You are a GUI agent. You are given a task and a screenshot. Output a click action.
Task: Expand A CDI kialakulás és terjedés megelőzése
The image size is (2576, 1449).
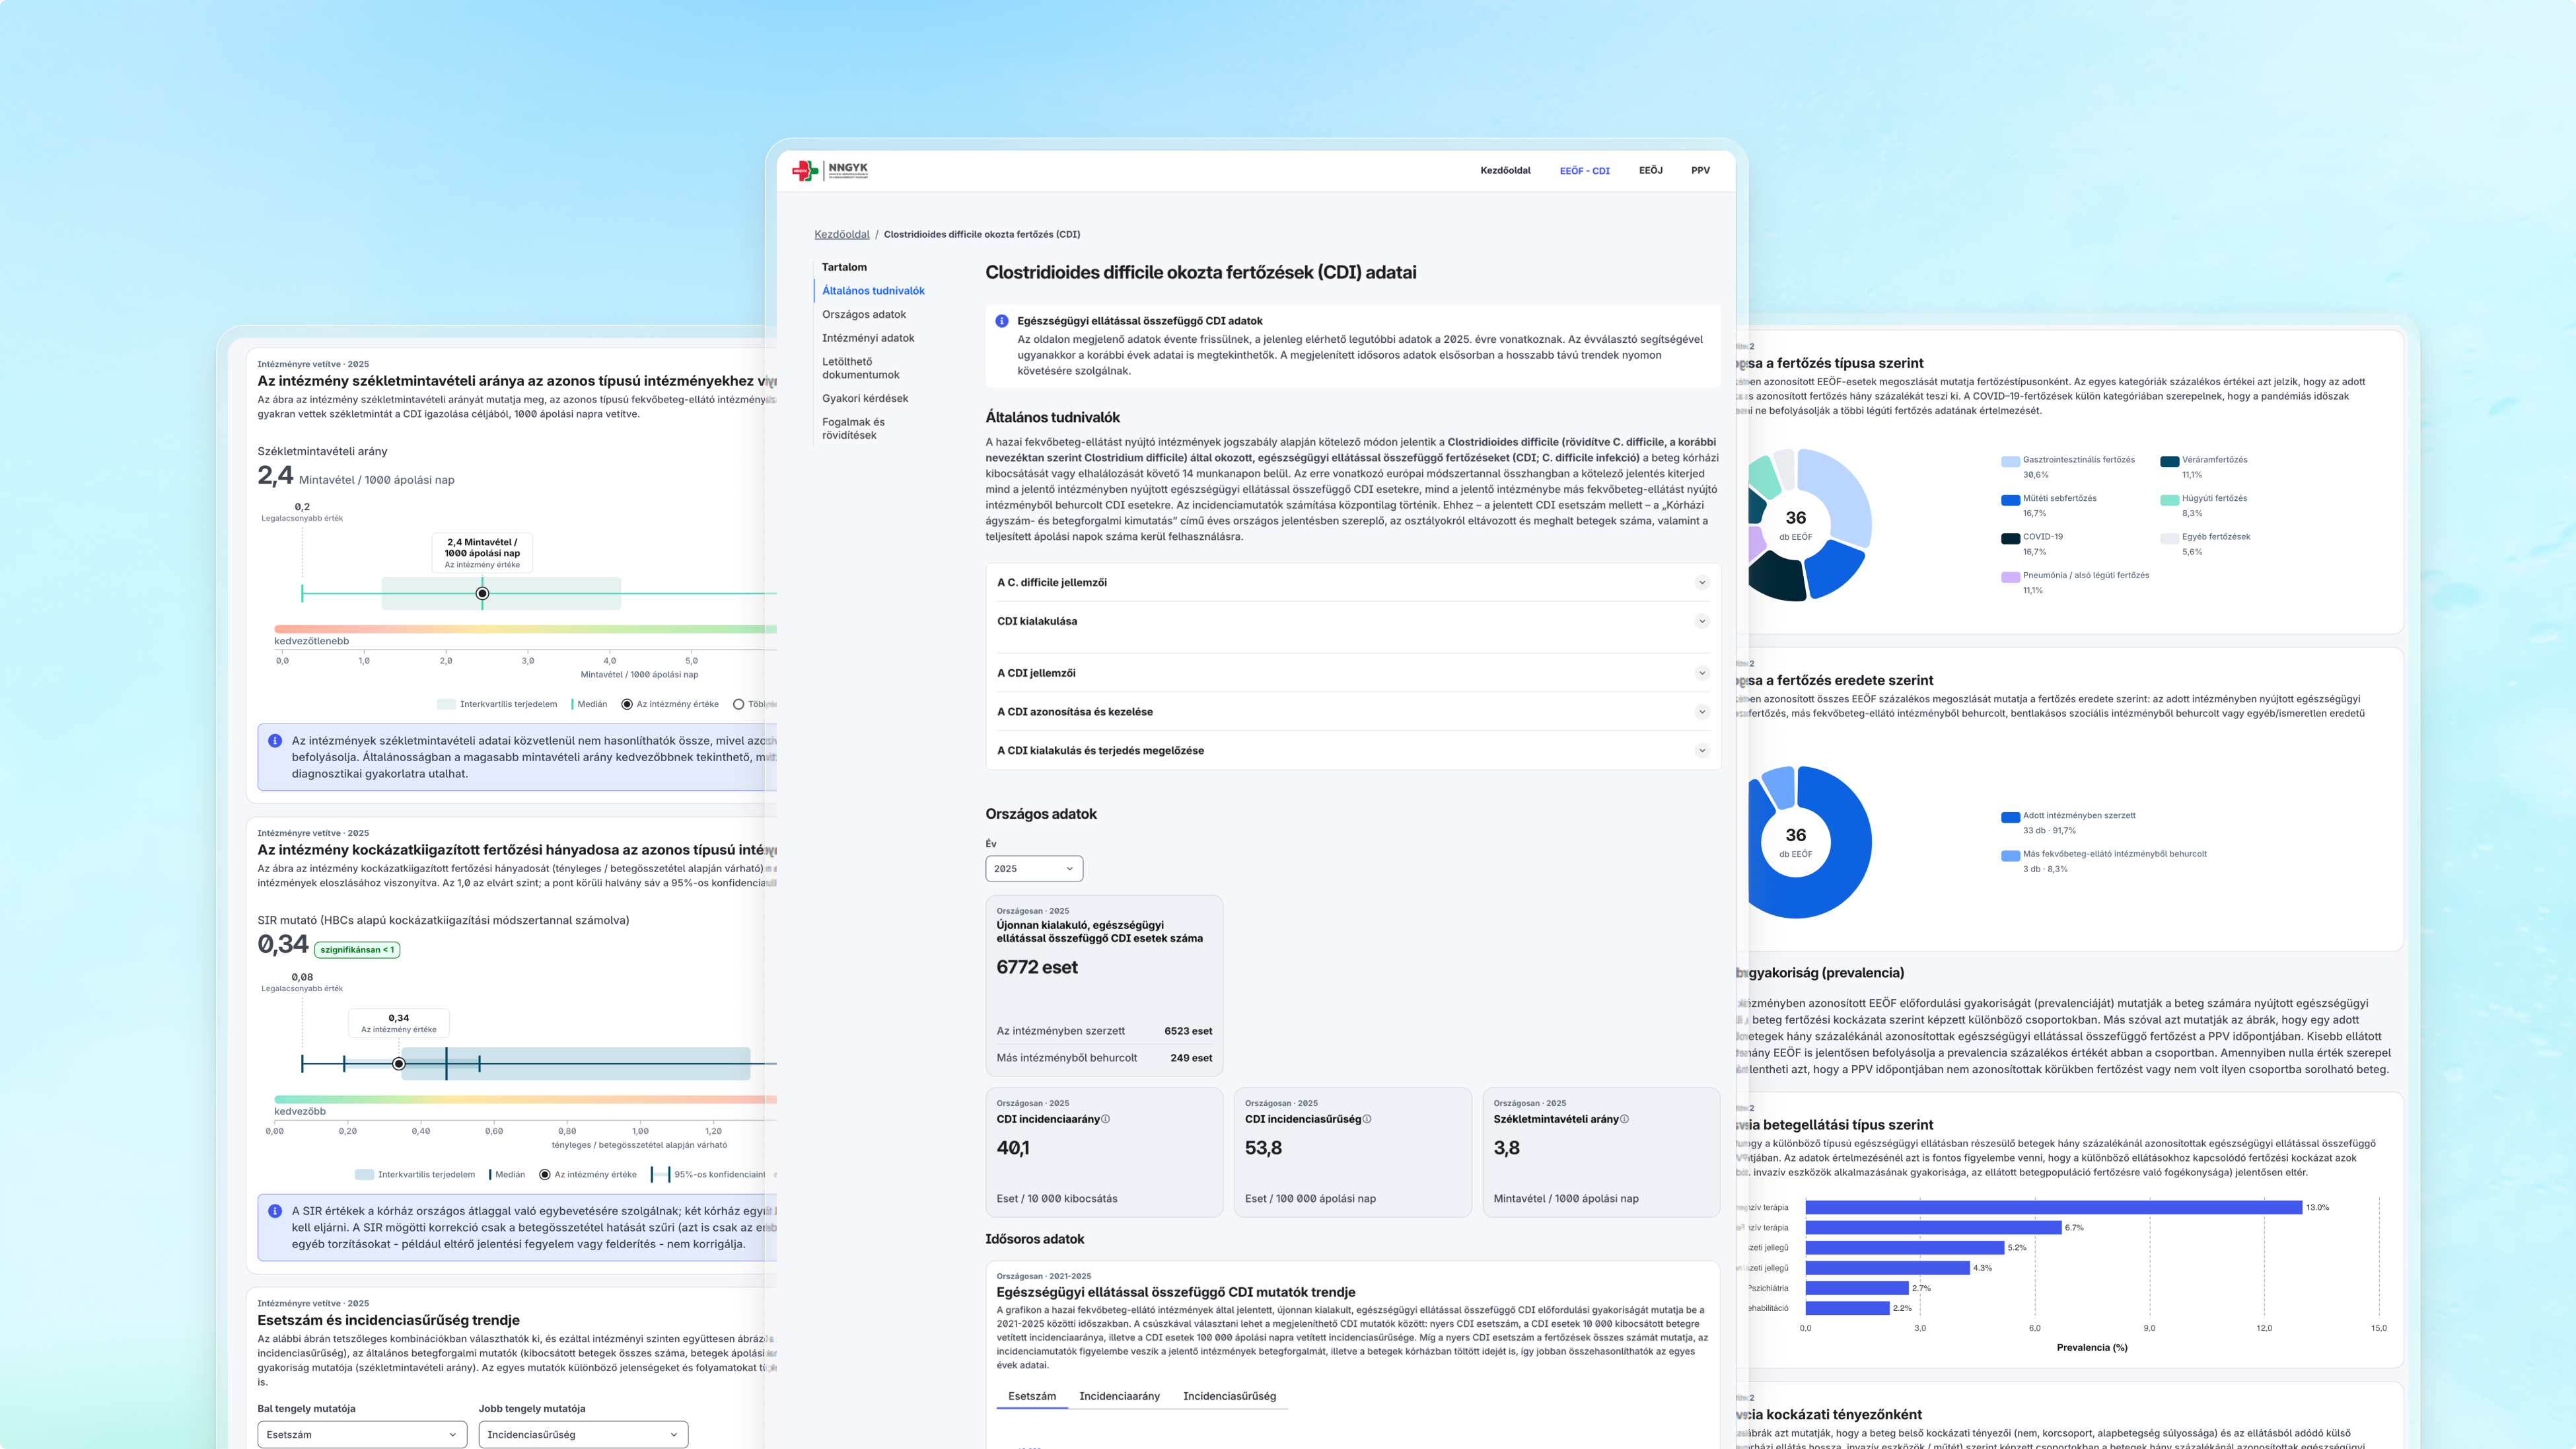pos(1352,750)
